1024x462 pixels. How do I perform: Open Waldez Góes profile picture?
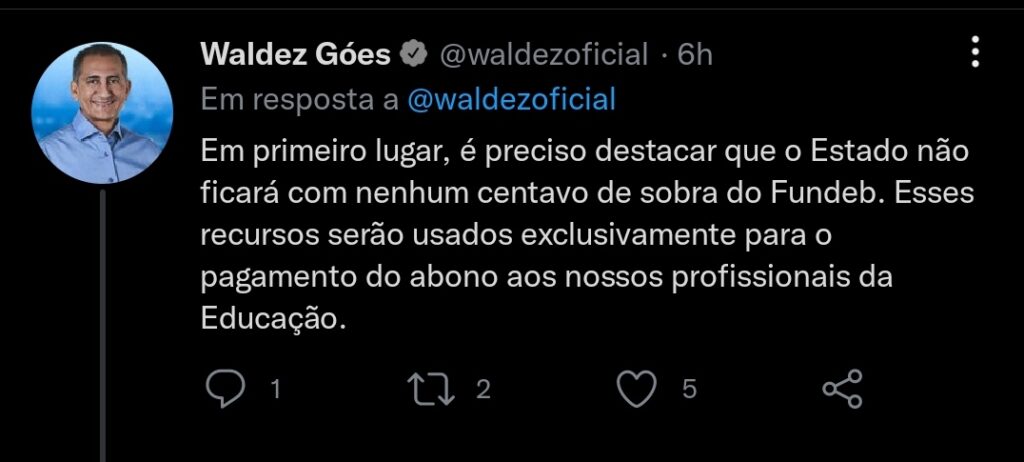pyautogui.click(x=102, y=112)
